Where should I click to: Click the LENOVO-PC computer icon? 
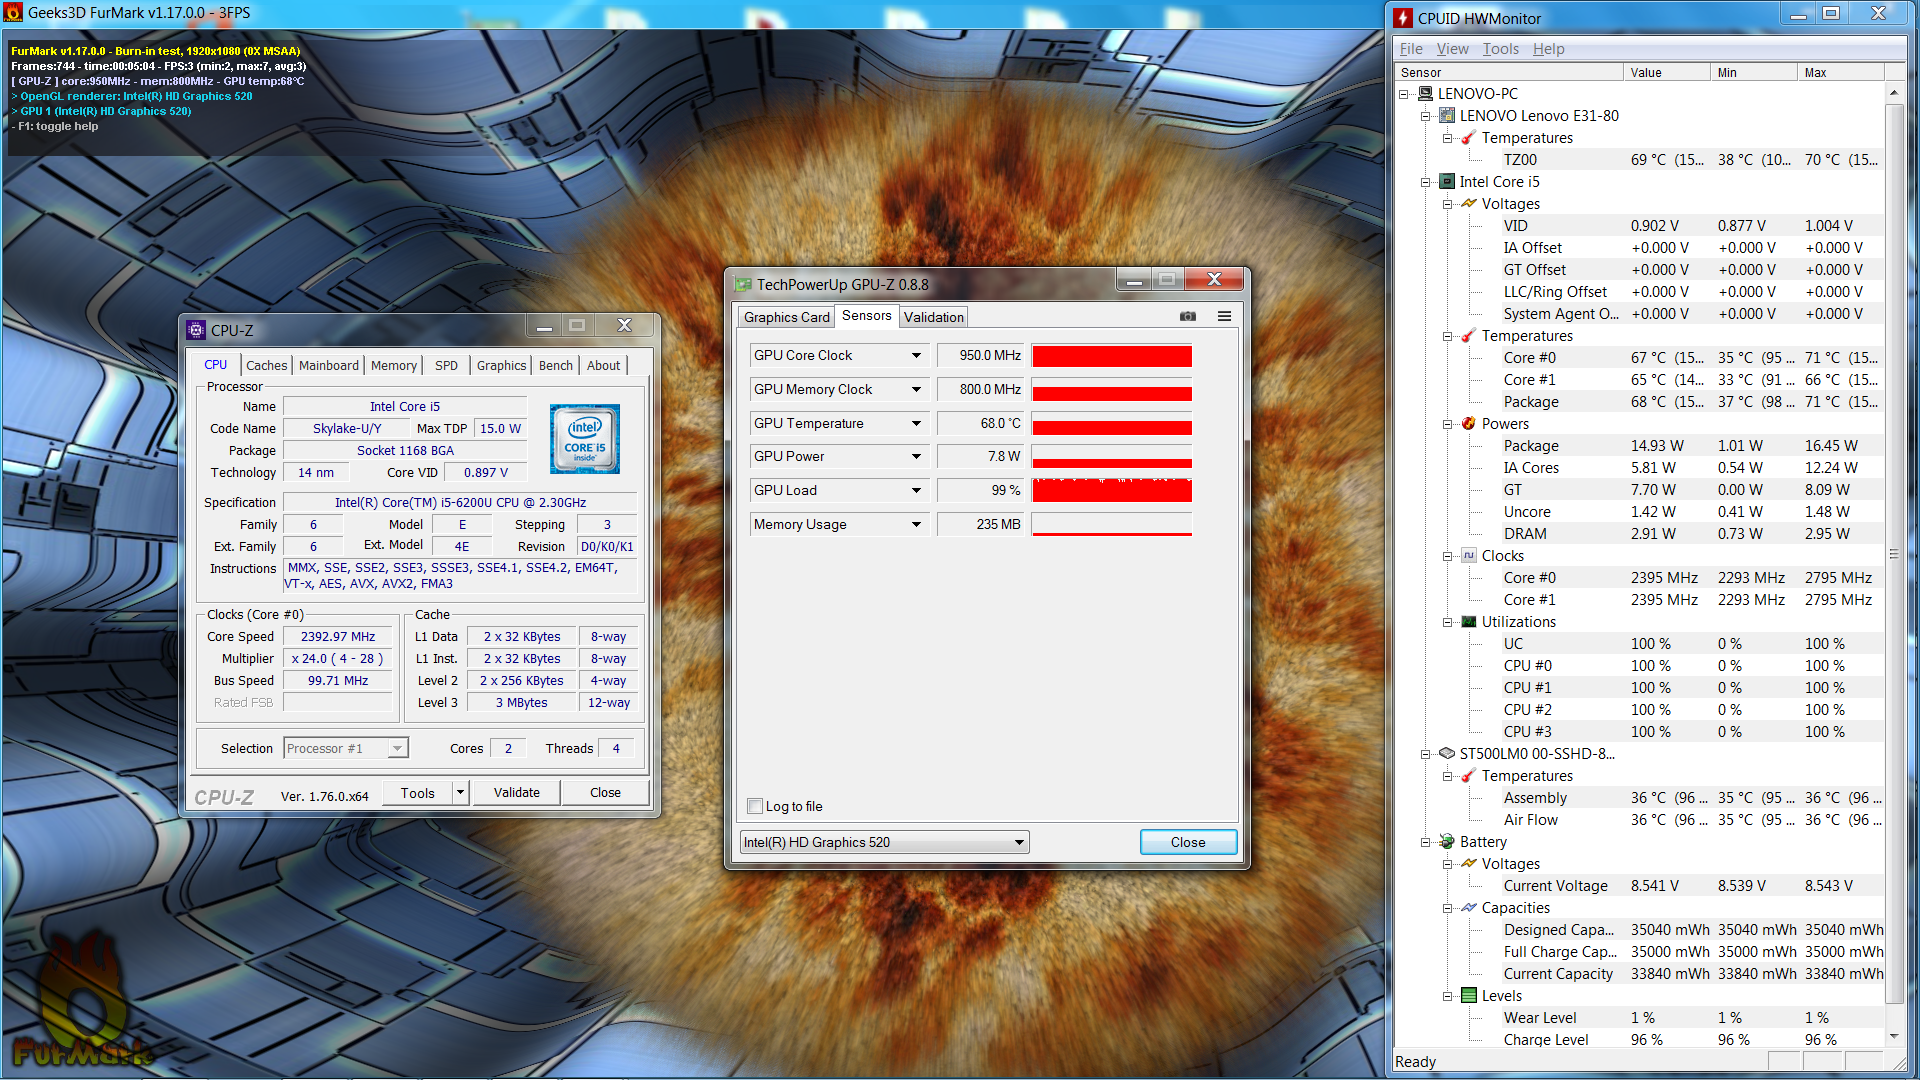point(1426,93)
